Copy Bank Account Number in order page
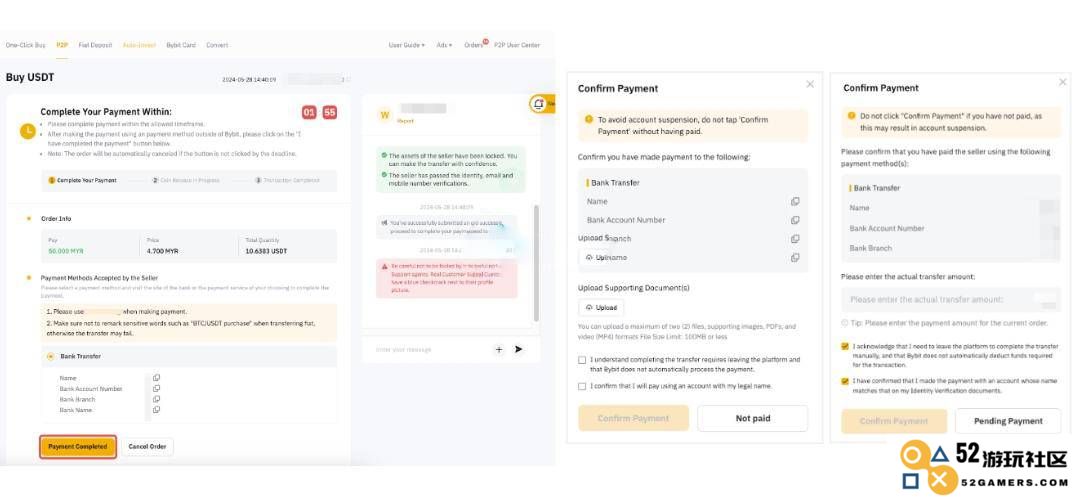The width and height of the screenshot is (1077, 500). [157, 389]
